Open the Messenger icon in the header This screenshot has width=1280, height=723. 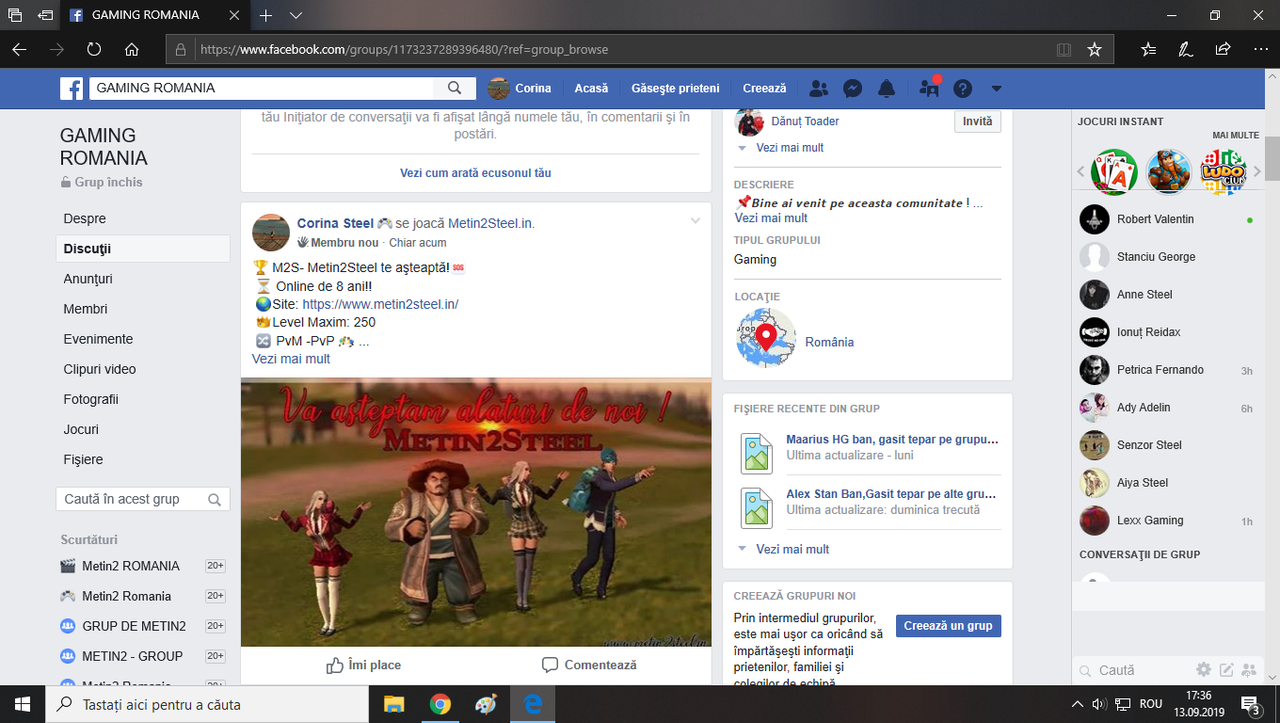point(852,88)
